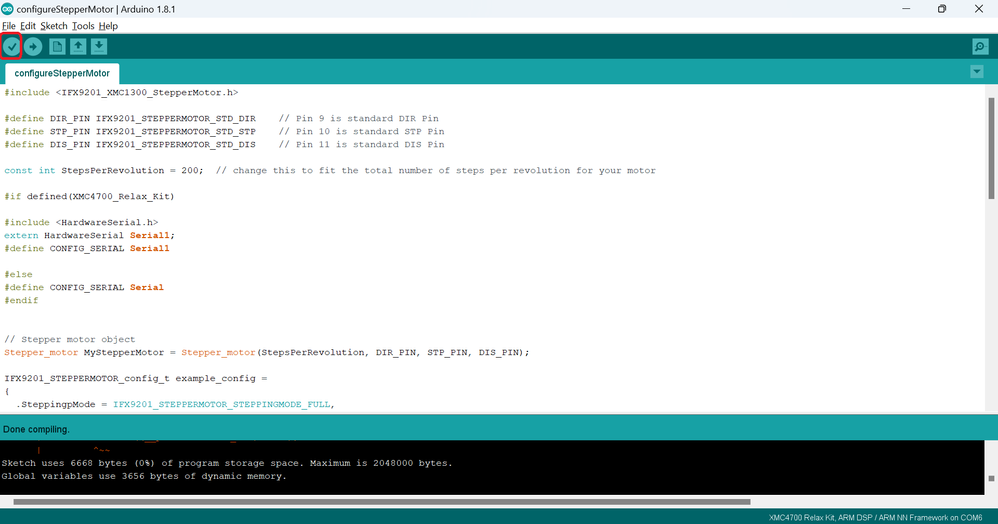Image resolution: width=998 pixels, height=524 pixels.
Task: Open the Serial Monitor magnifier icon
Action: point(980,47)
